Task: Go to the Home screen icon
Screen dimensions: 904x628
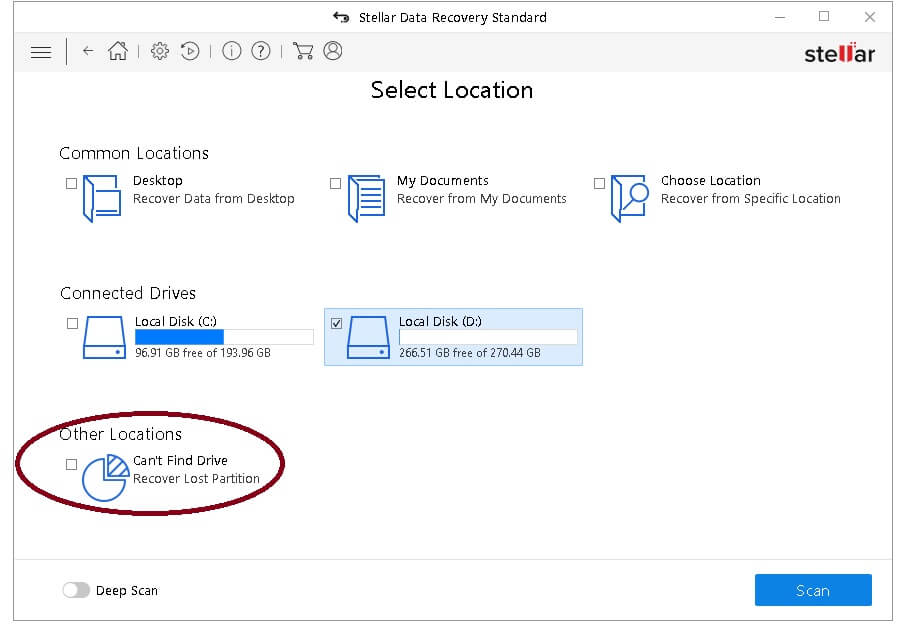Action: click(118, 51)
